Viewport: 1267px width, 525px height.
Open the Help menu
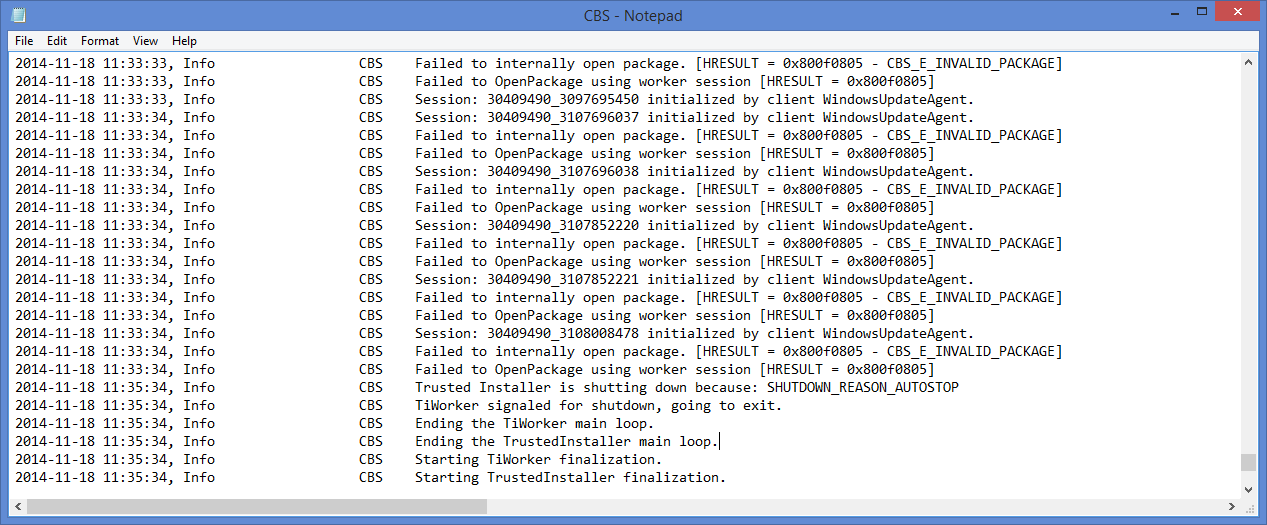pos(184,41)
